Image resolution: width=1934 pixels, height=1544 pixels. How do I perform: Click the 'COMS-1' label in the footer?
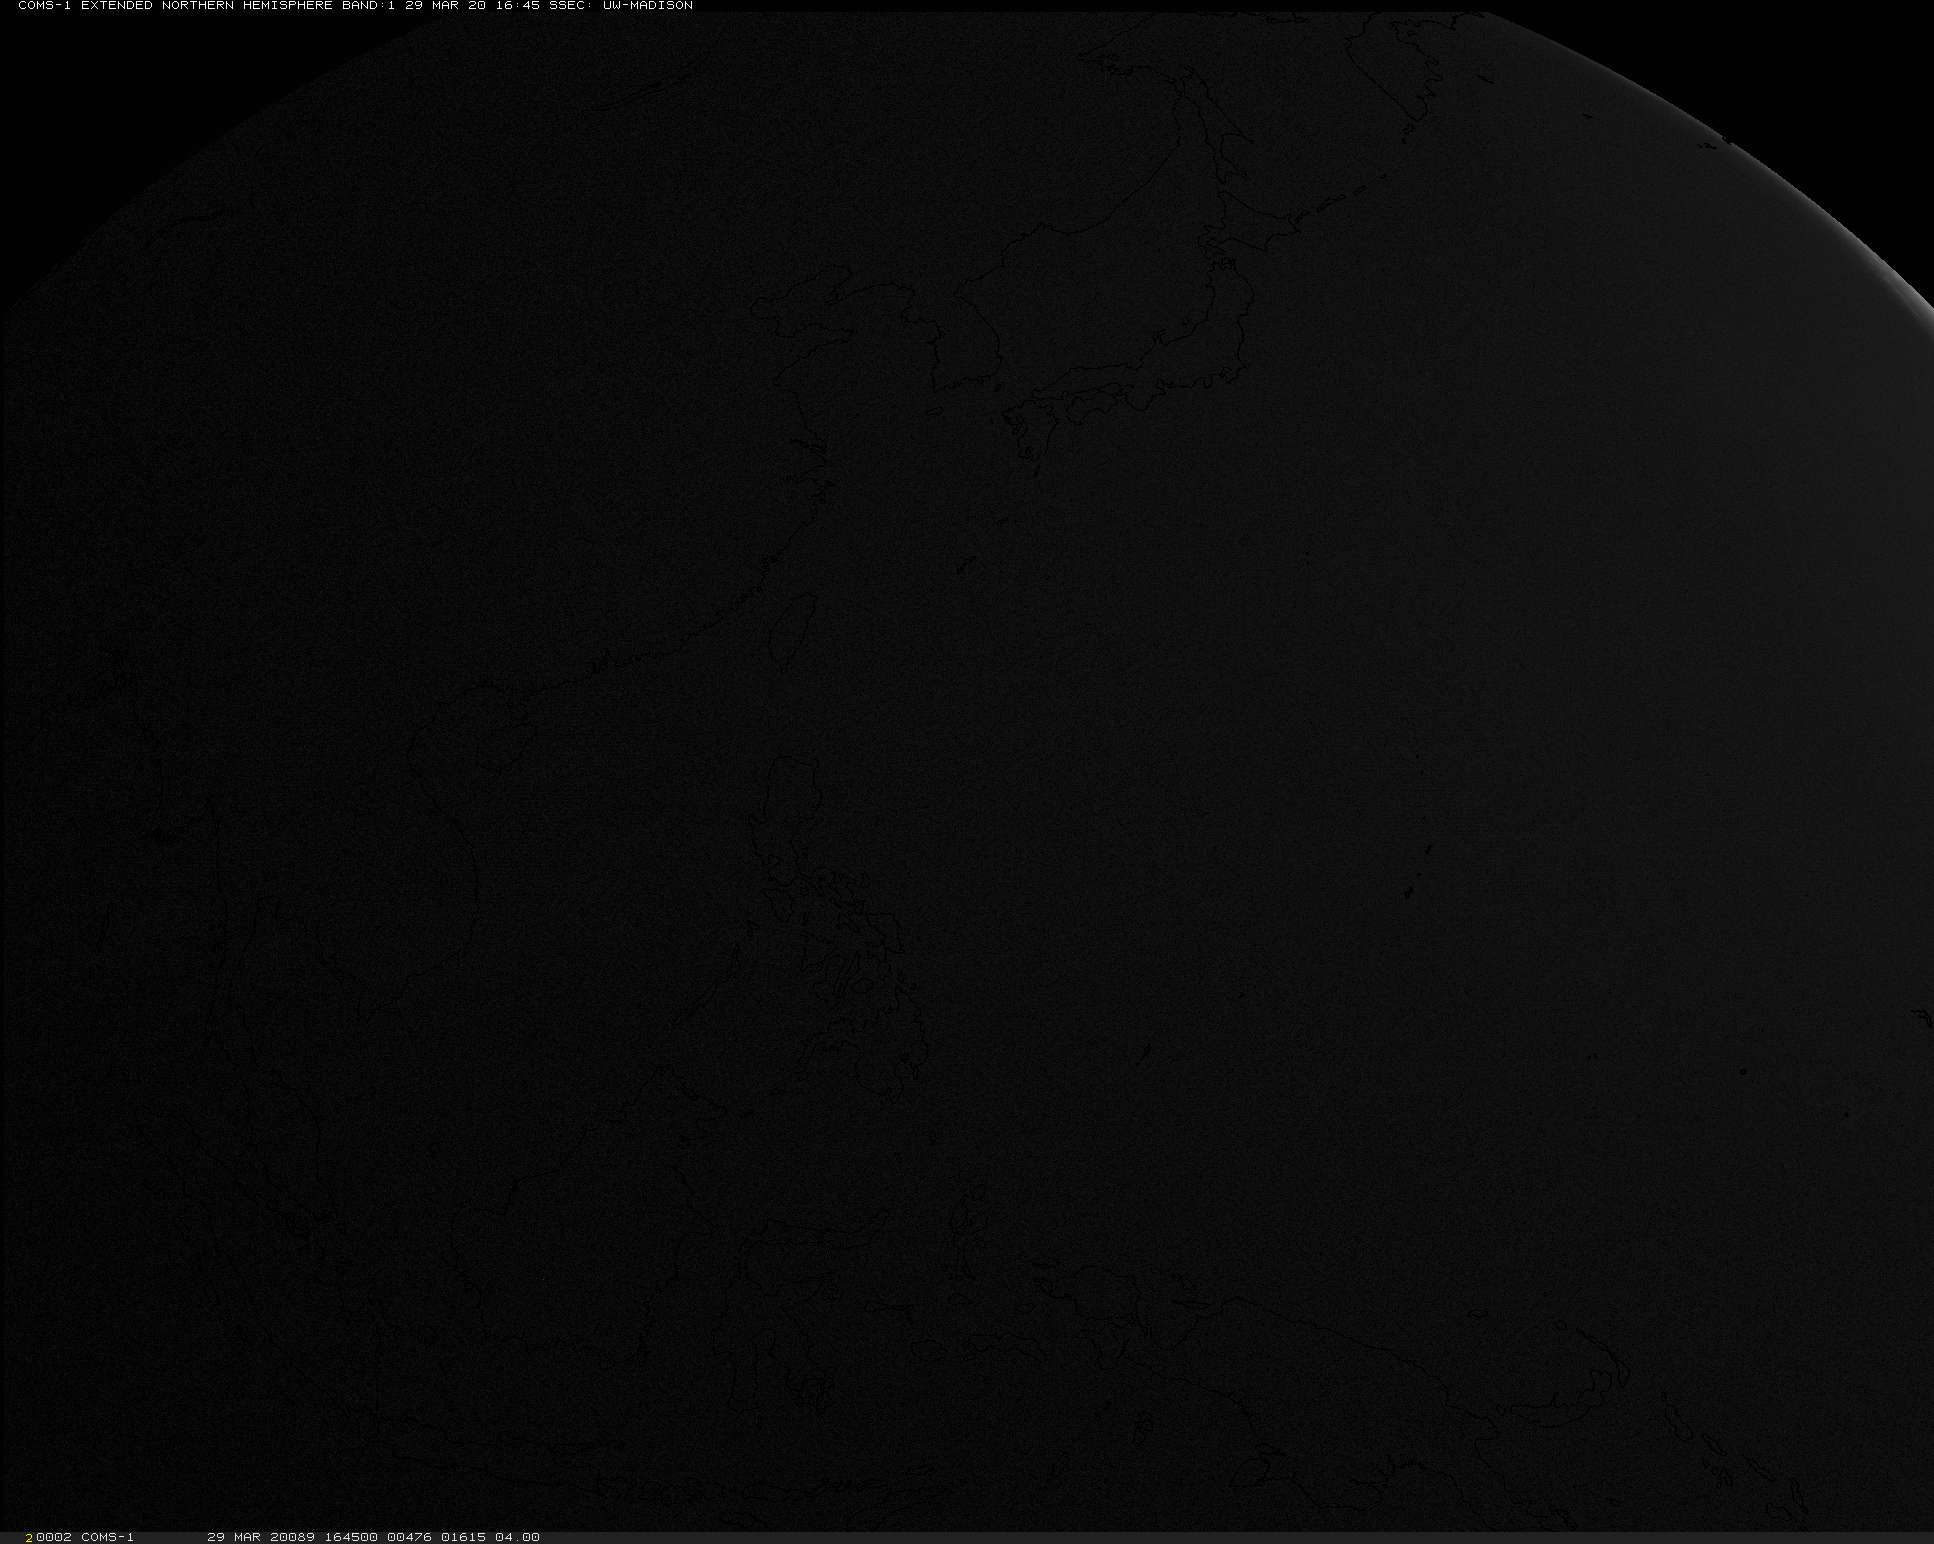click(x=108, y=1537)
